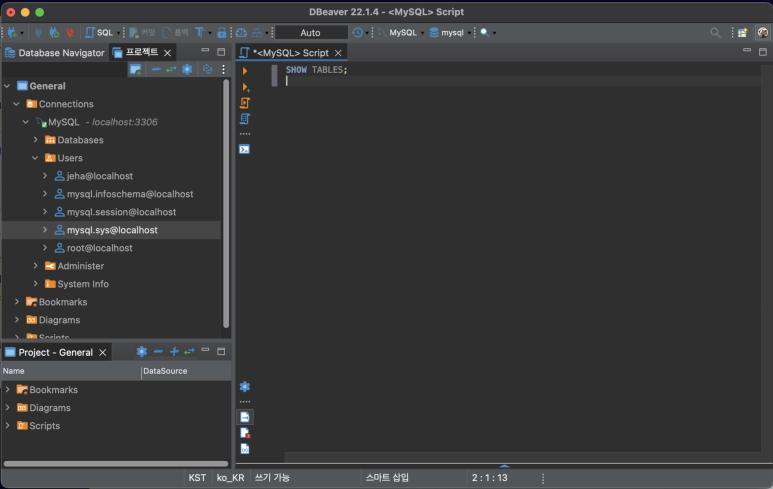Screen dimensions: 773x489
Task: Expand the Databases folder
Action: pos(35,140)
